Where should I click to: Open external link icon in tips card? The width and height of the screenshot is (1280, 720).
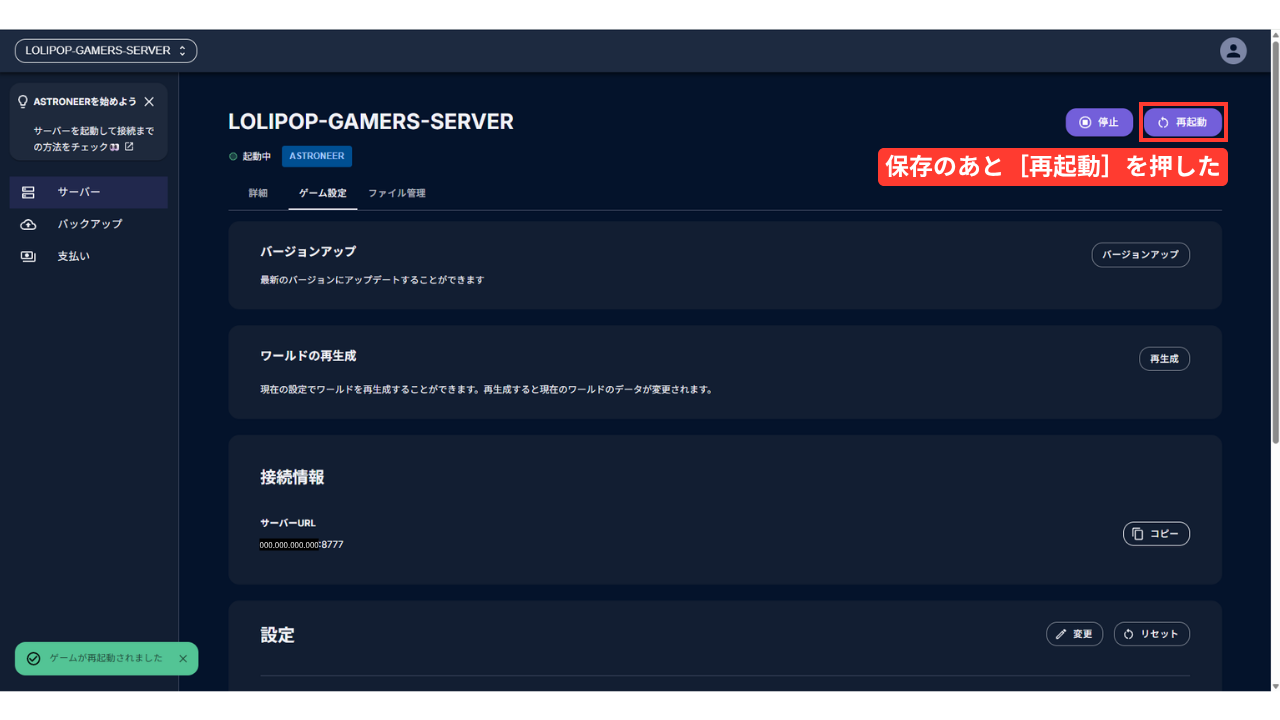[x=129, y=147]
